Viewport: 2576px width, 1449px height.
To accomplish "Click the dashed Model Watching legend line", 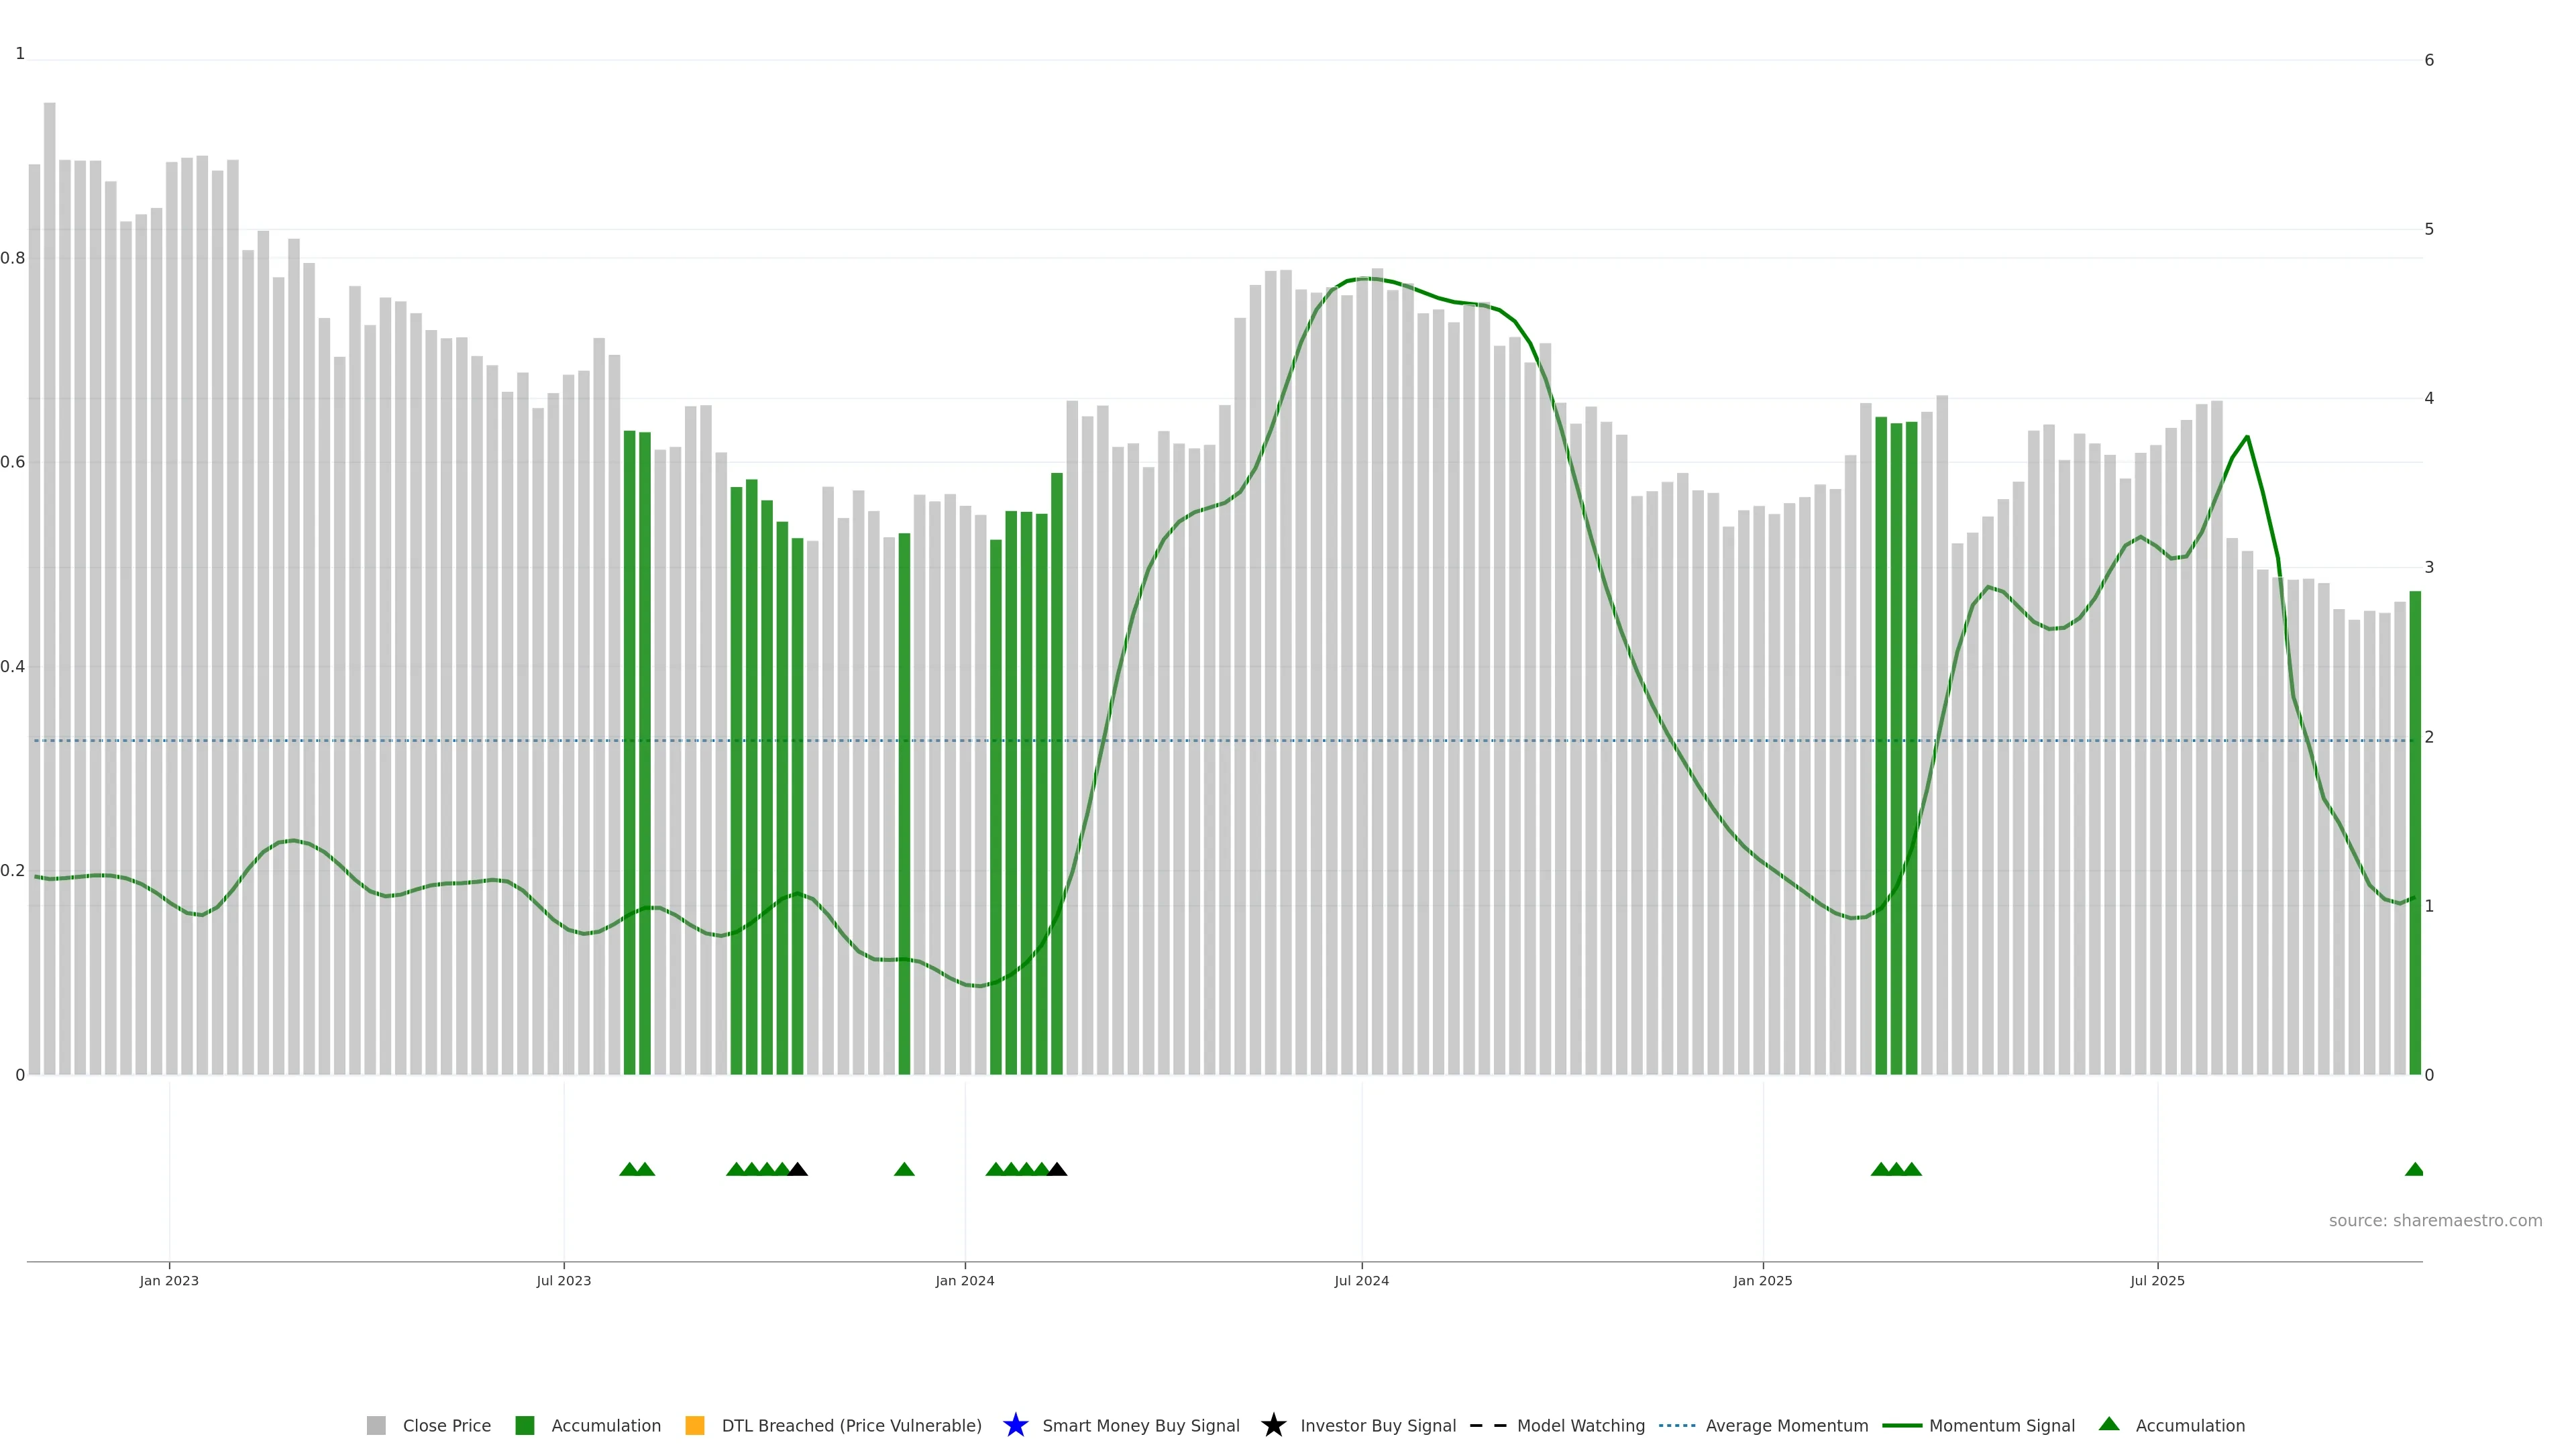I will tap(1487, 1425).
